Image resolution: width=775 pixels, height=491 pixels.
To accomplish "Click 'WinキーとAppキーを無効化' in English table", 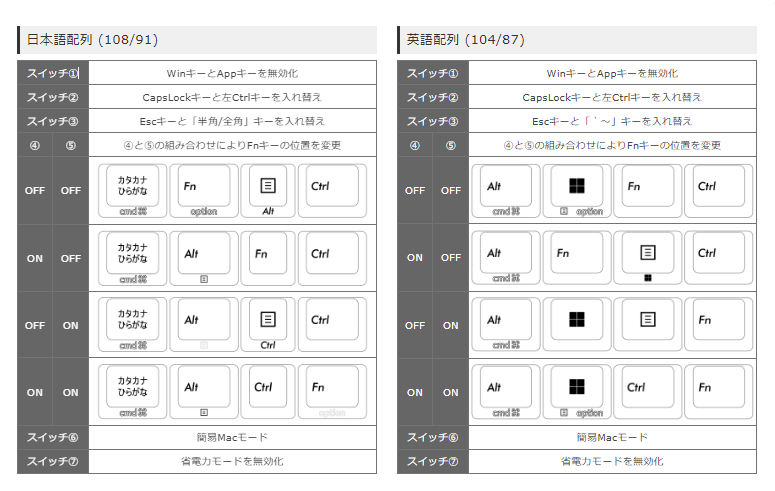I will click(x=612, y=73).
